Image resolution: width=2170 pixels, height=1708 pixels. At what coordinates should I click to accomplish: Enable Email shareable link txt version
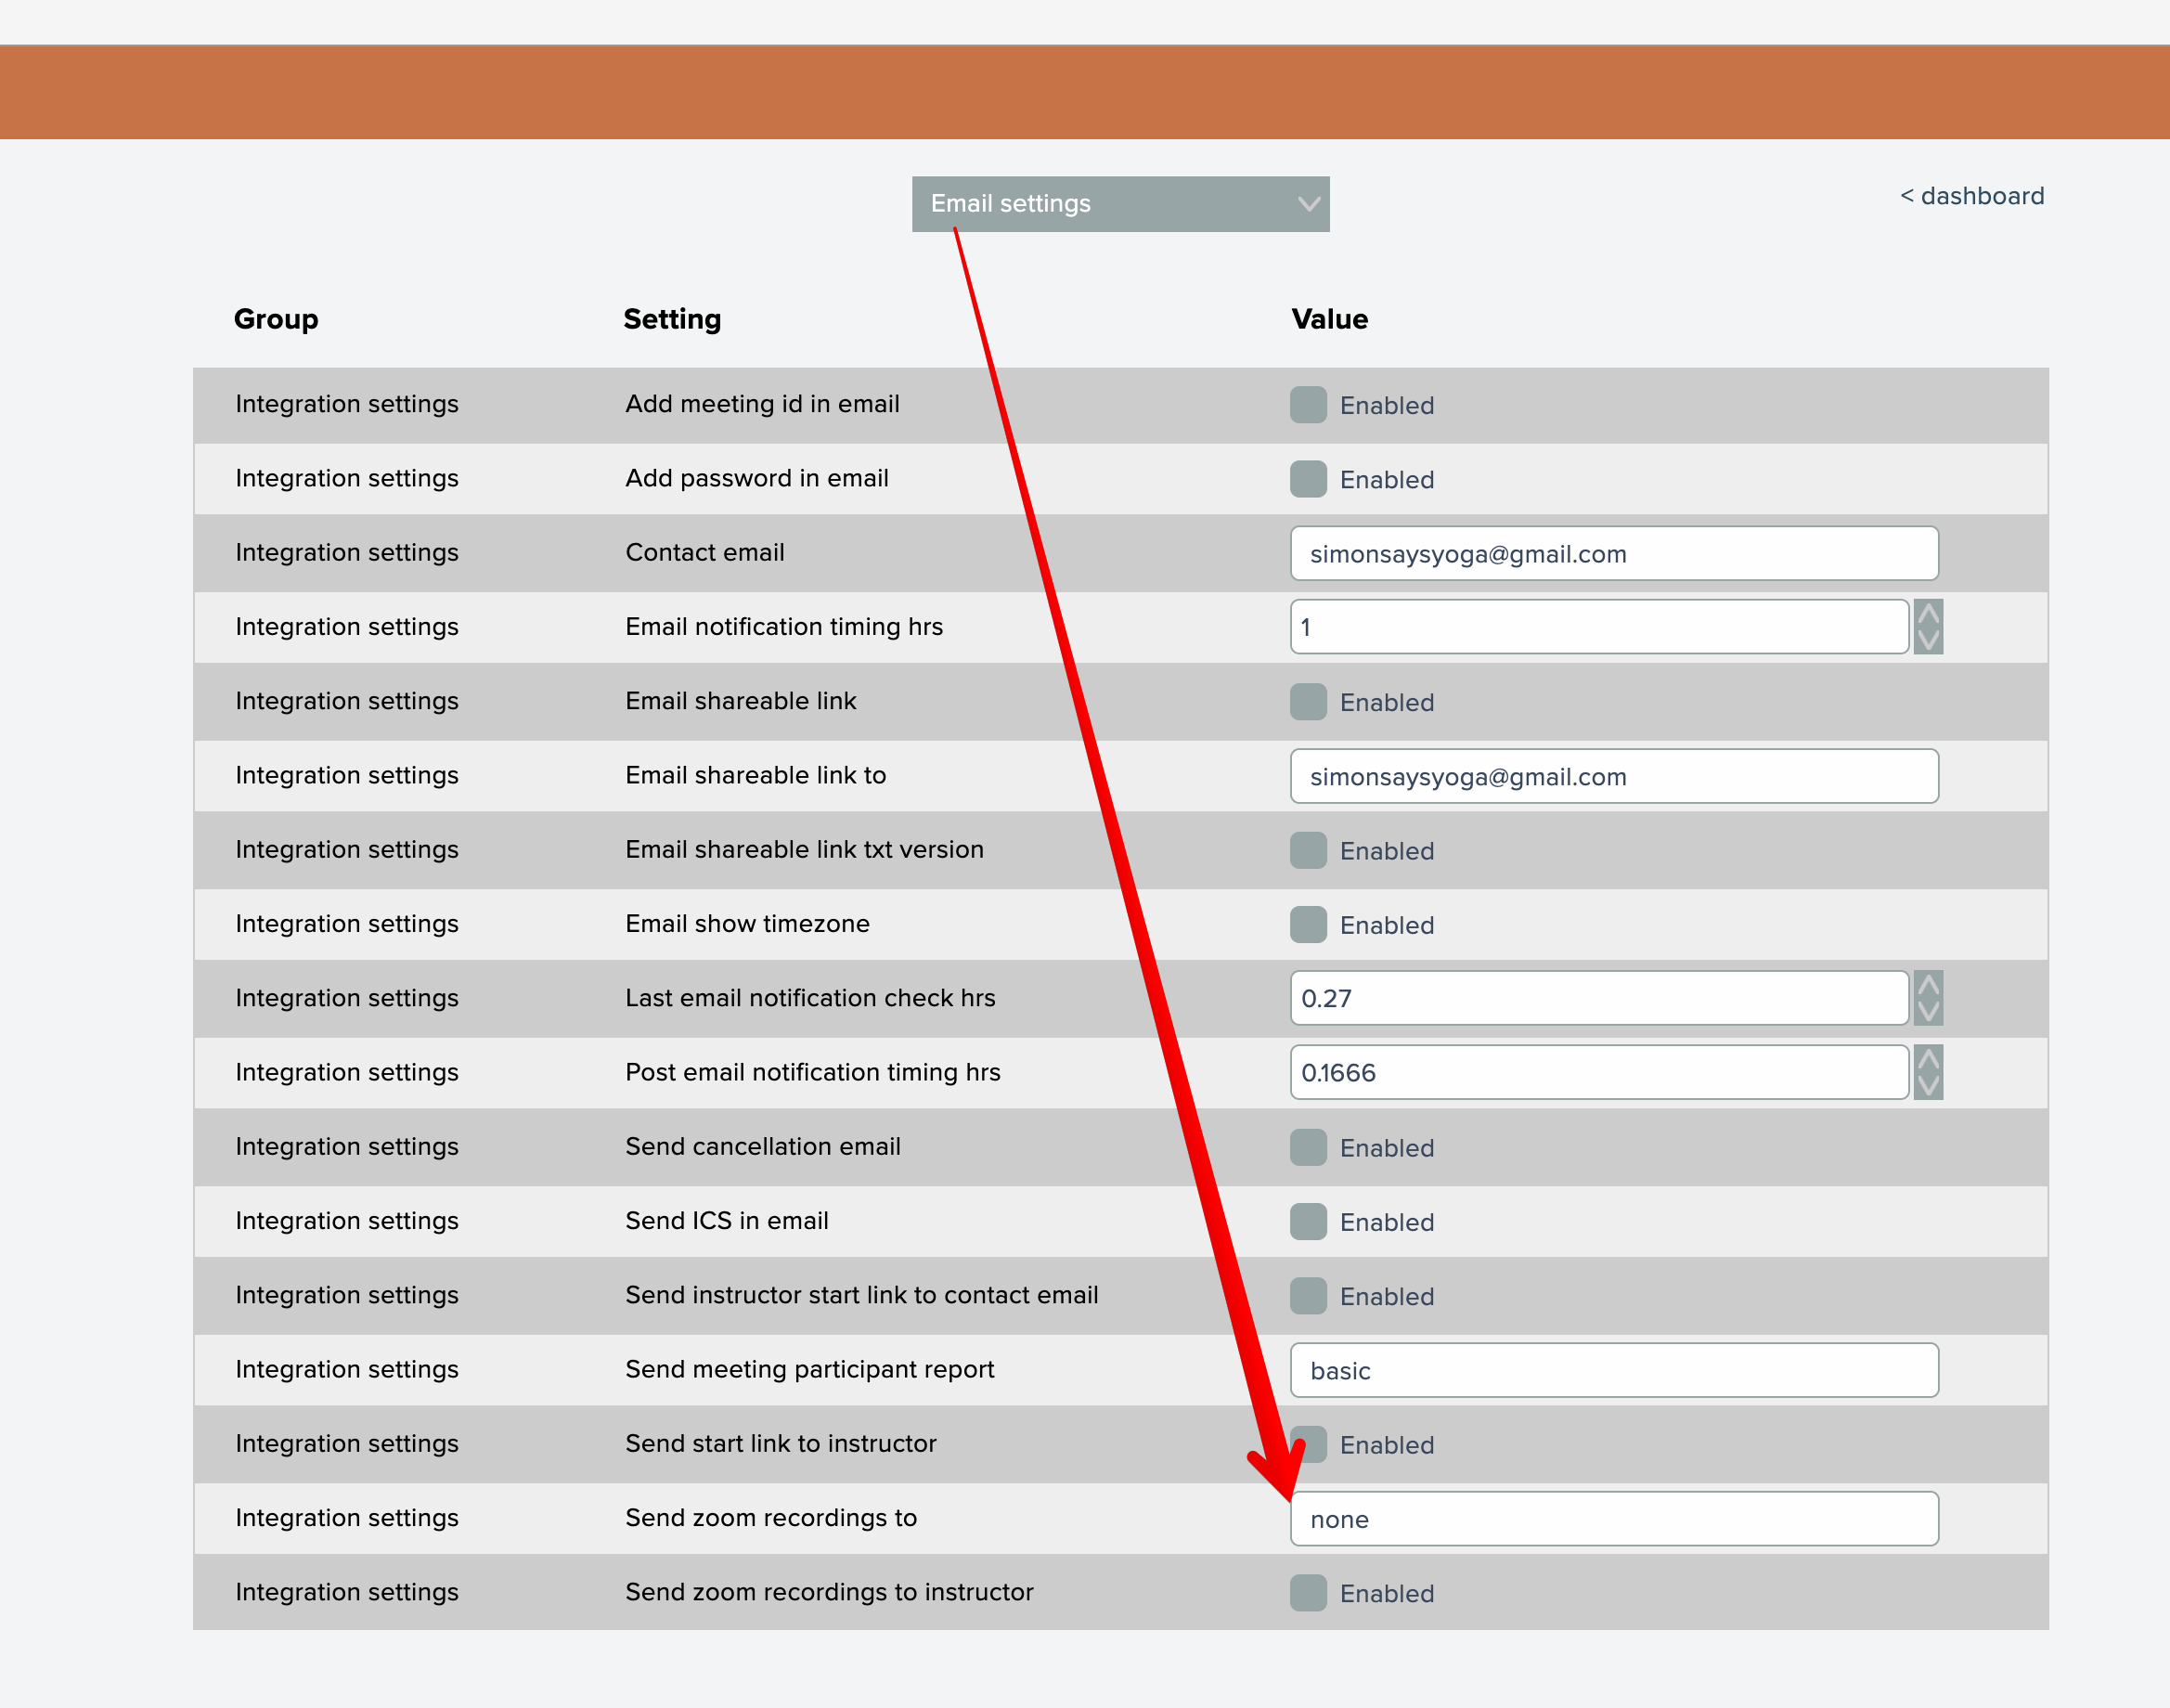[1307, 851]
